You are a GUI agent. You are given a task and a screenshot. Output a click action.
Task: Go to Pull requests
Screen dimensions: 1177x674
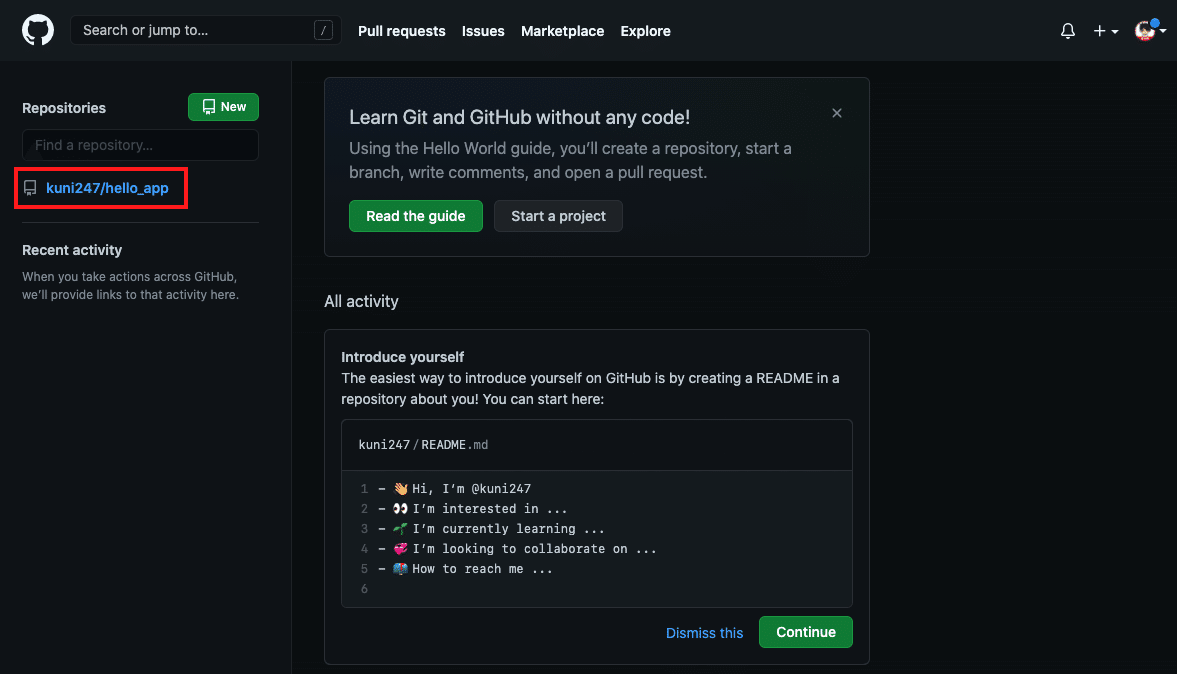pyautogui.click(x=401, y=31)
